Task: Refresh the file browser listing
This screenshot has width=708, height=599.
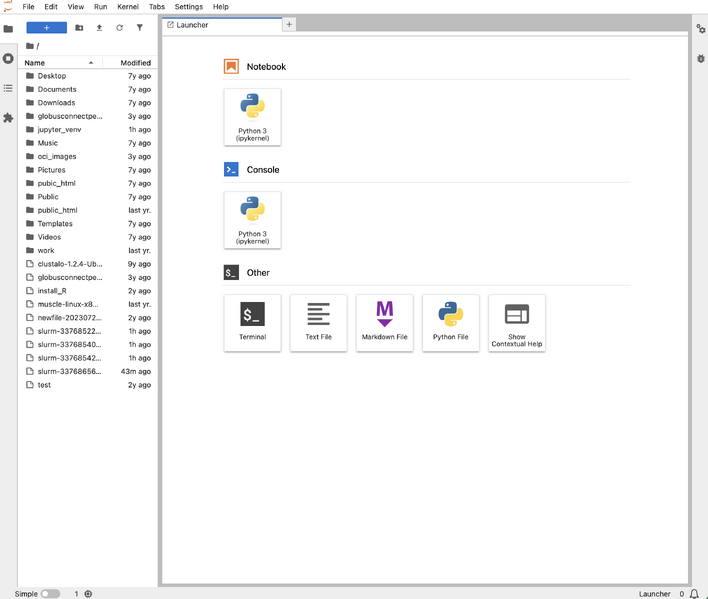Action: pos(119,28)
